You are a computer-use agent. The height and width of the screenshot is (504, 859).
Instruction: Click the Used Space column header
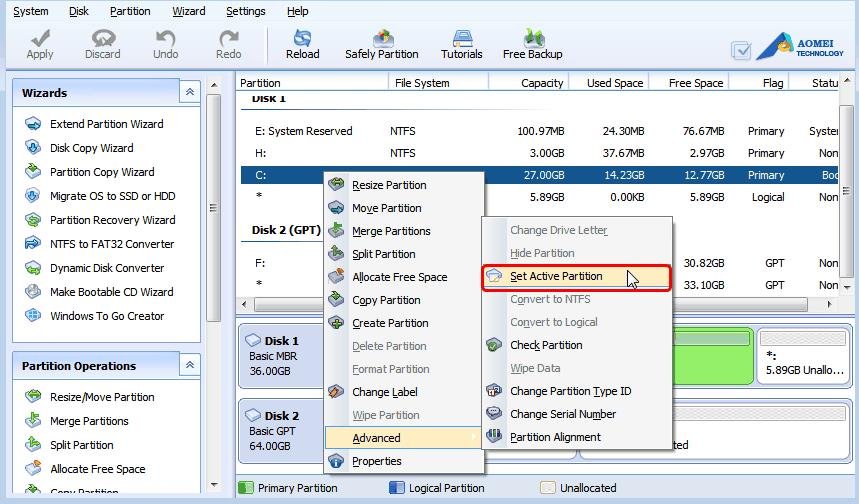(x=609, y=83)
